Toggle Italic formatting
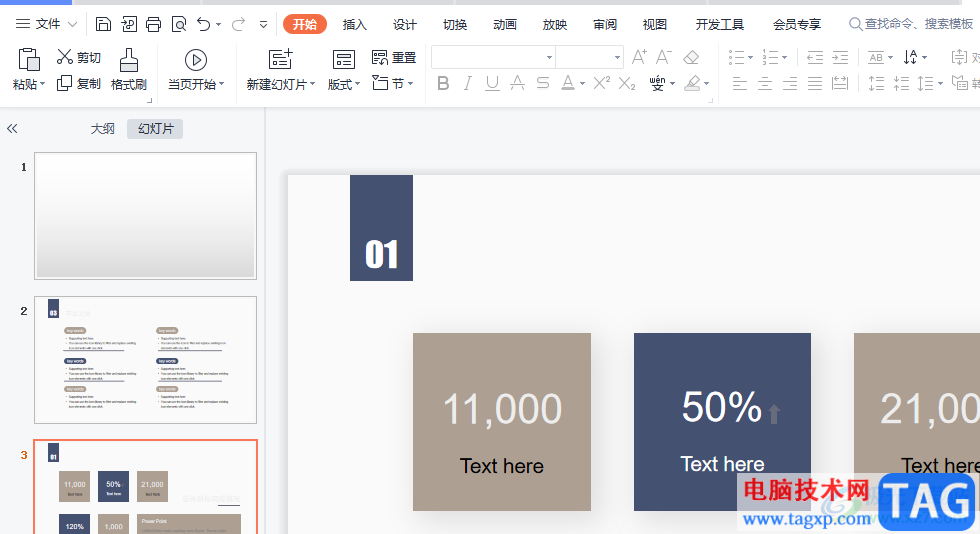This screenshot has width=980, height=534. [x=468, y=84]
